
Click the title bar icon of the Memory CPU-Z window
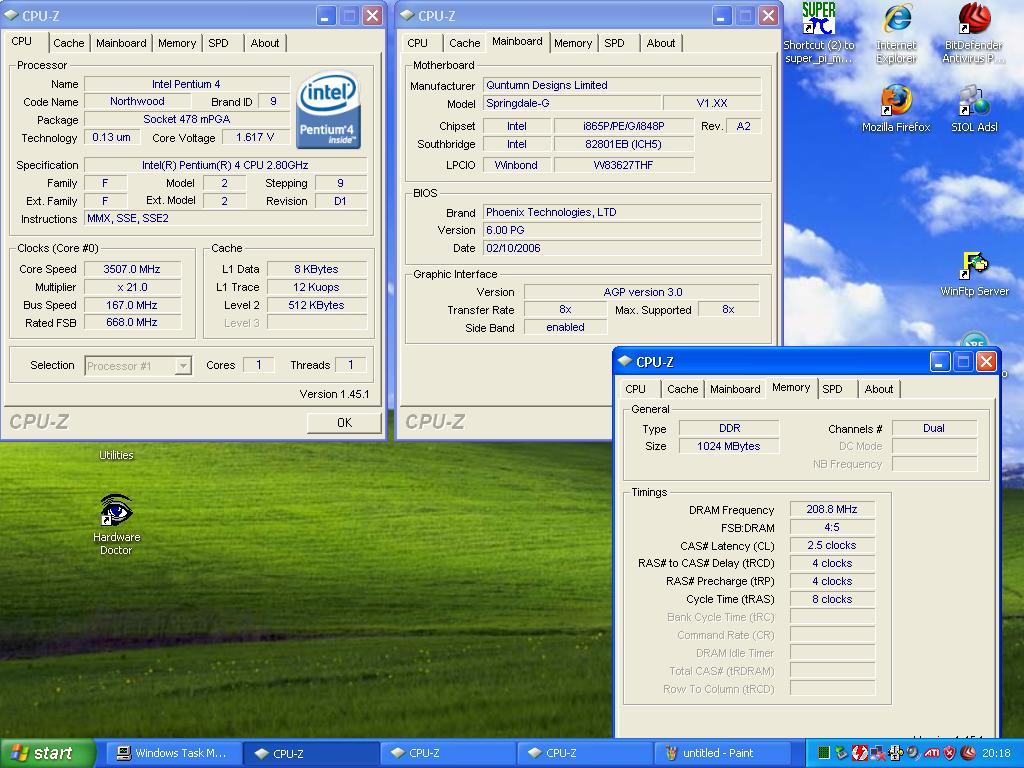pos(625,361)
